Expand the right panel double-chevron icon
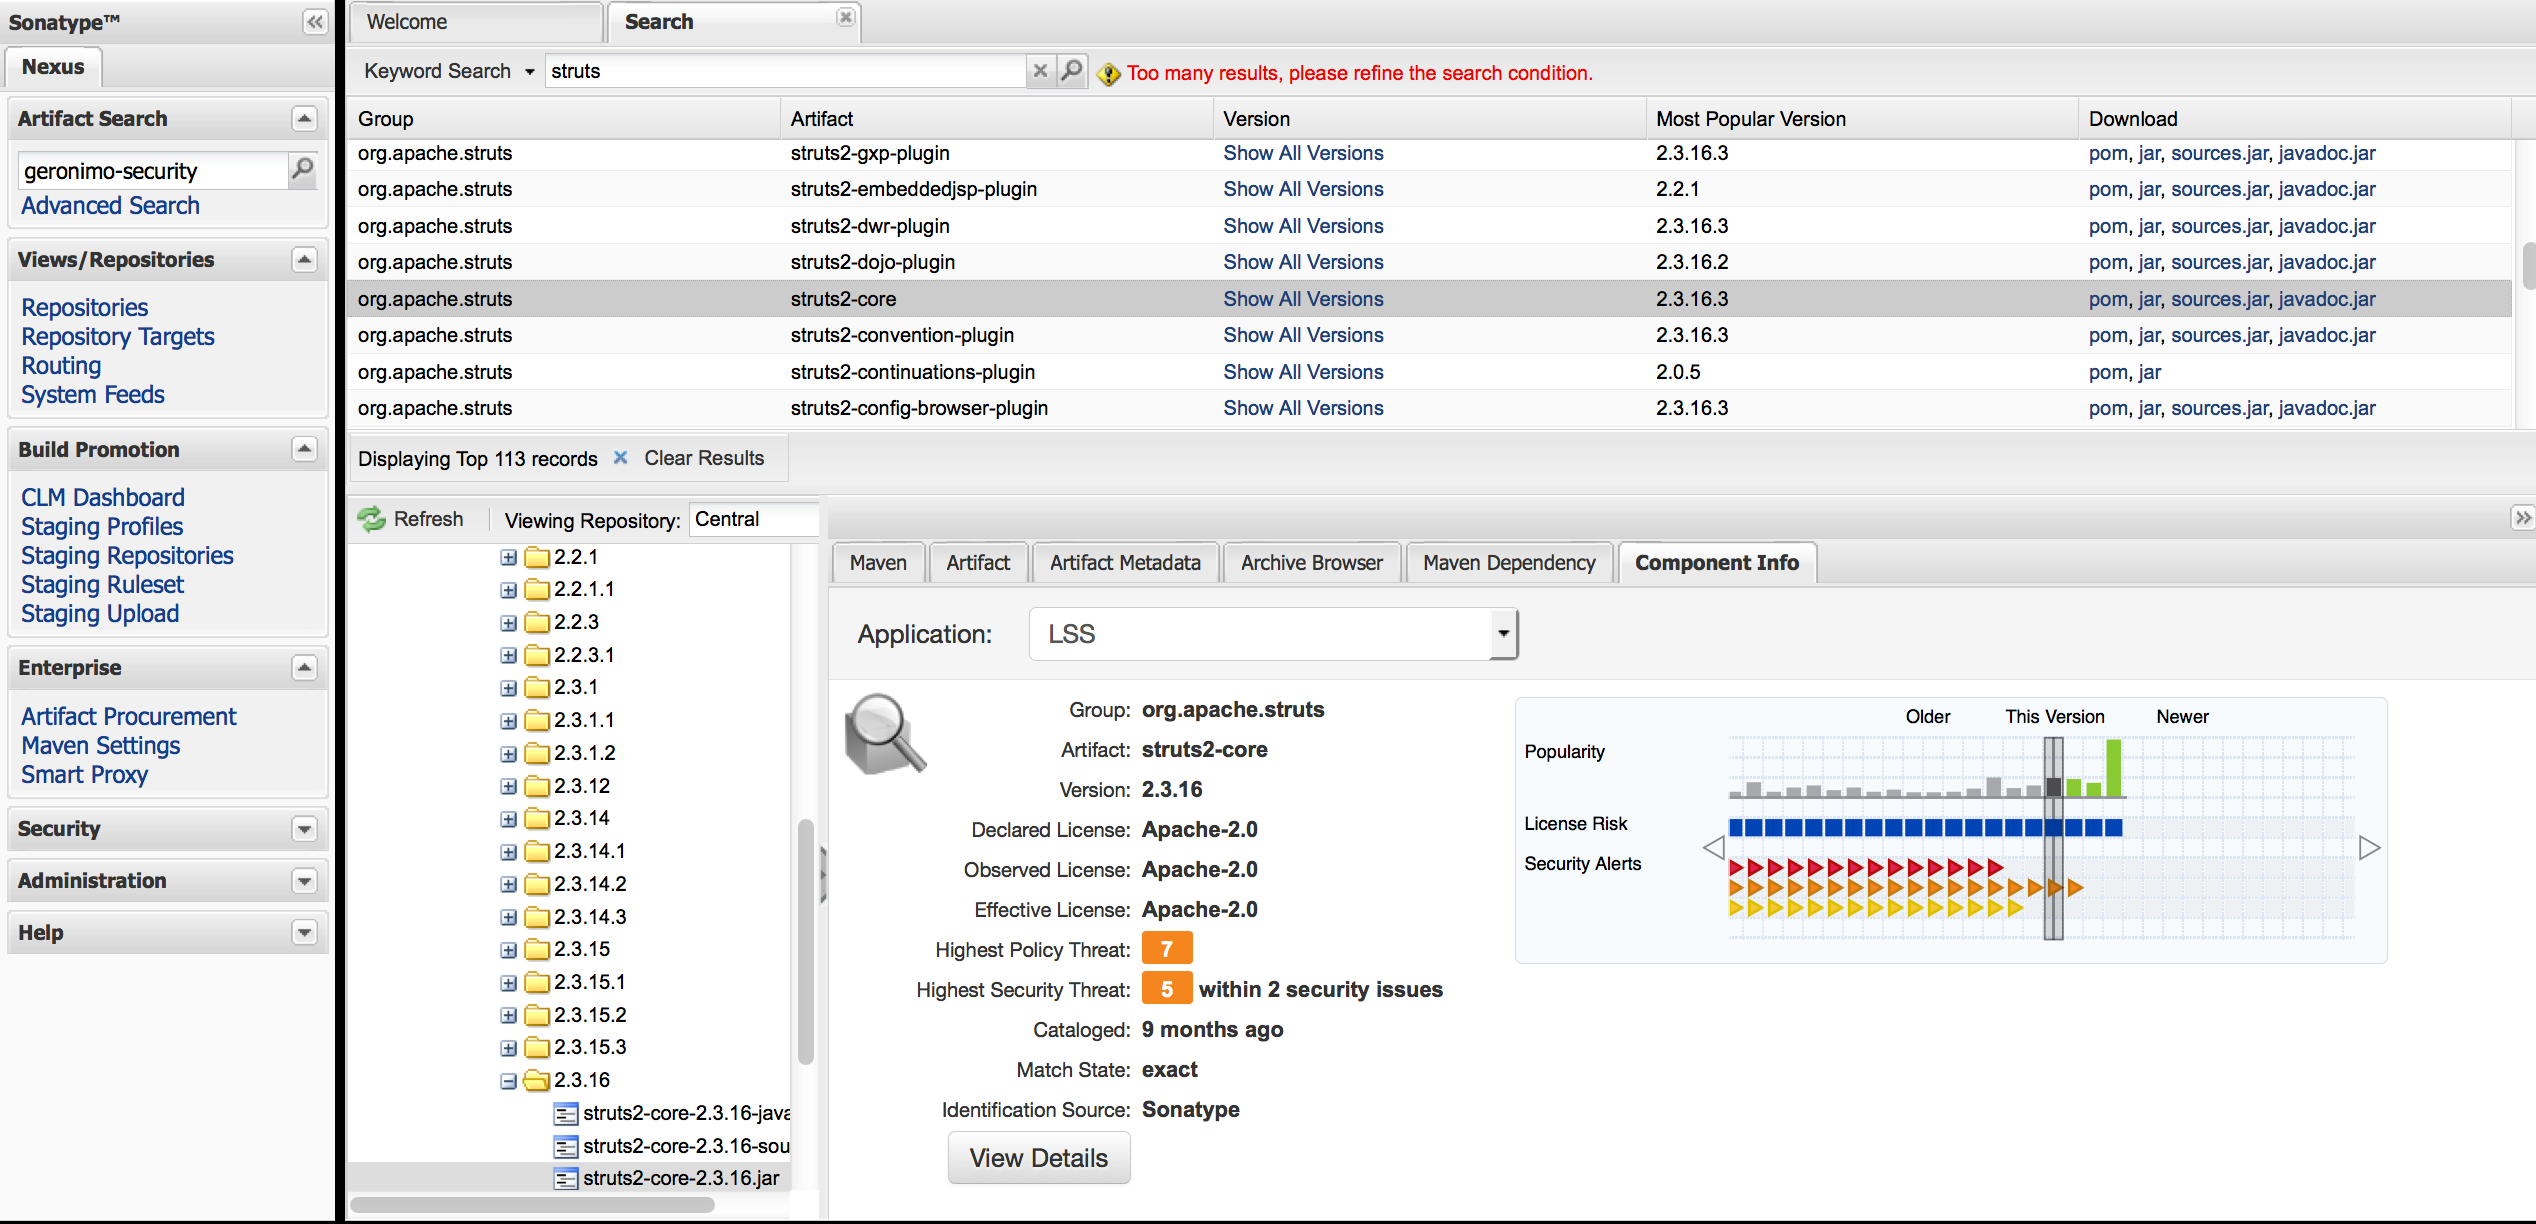The image size is (2536, 1224). point(2523,517)
